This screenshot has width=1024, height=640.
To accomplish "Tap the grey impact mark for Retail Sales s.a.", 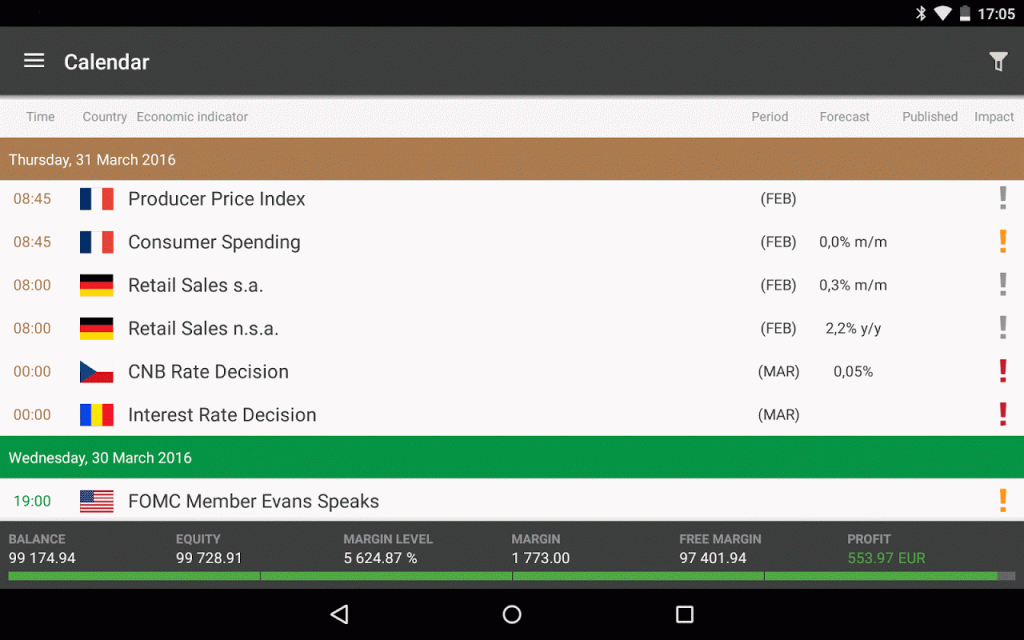I will pos(1003,284).
